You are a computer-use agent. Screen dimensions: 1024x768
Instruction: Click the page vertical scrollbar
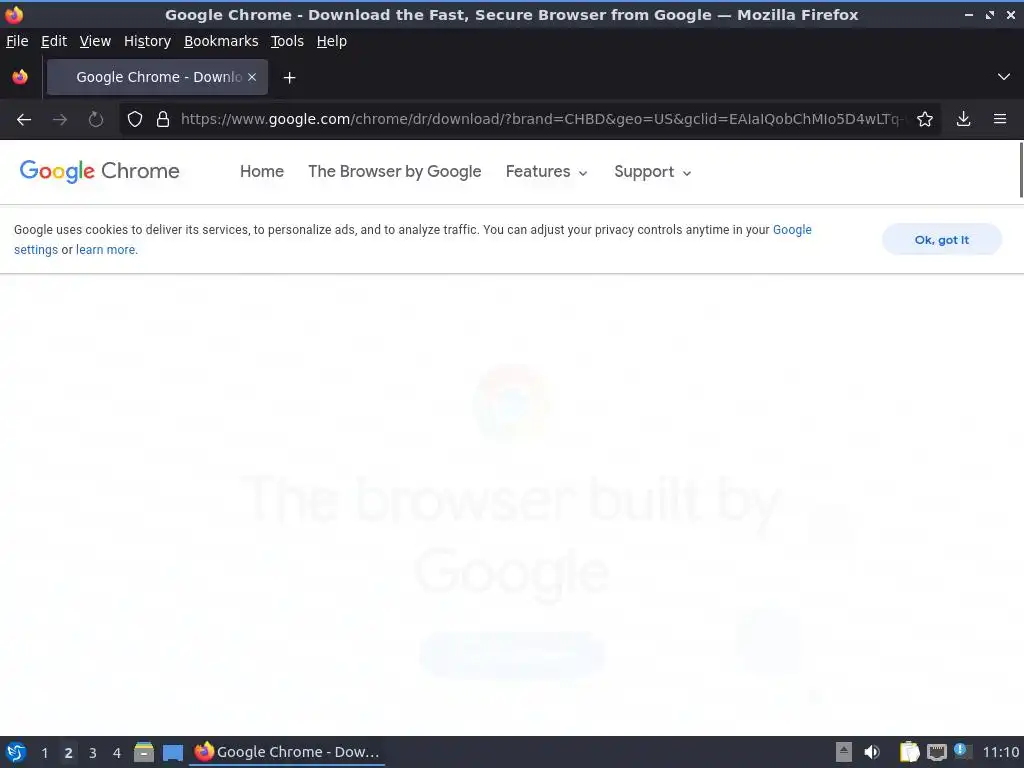click(x=1021, y=170)
